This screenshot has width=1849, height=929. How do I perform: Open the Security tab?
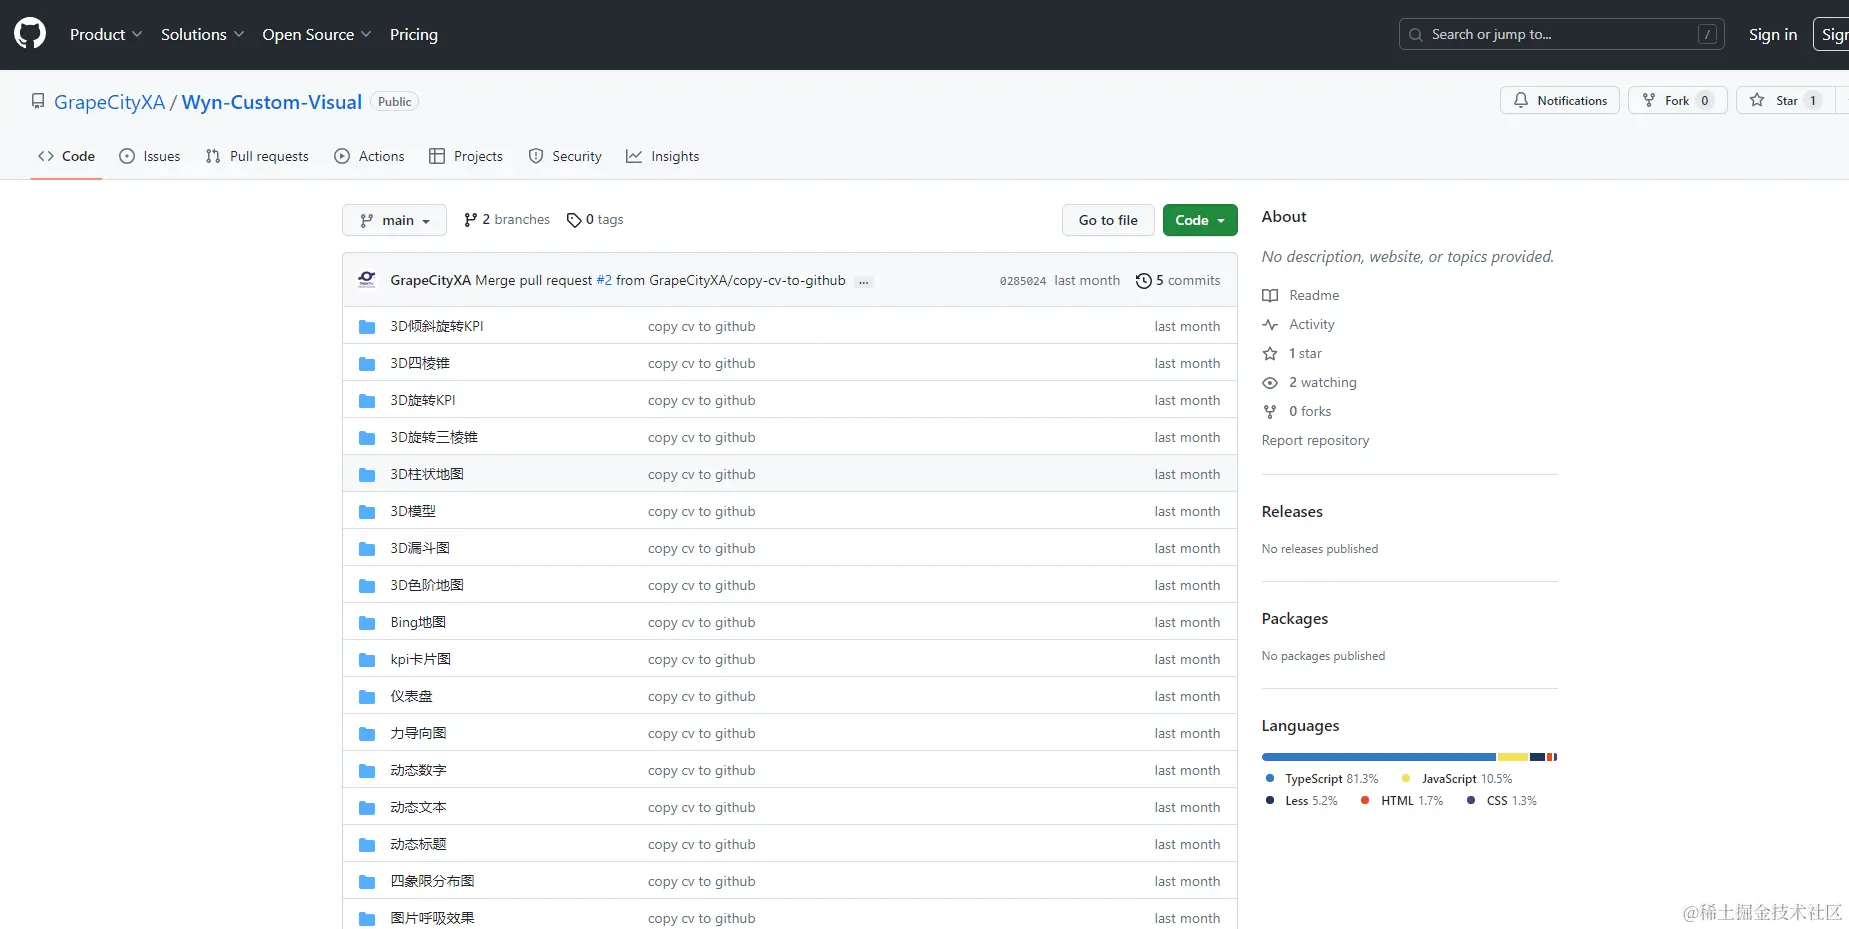(x=565, y=156)
